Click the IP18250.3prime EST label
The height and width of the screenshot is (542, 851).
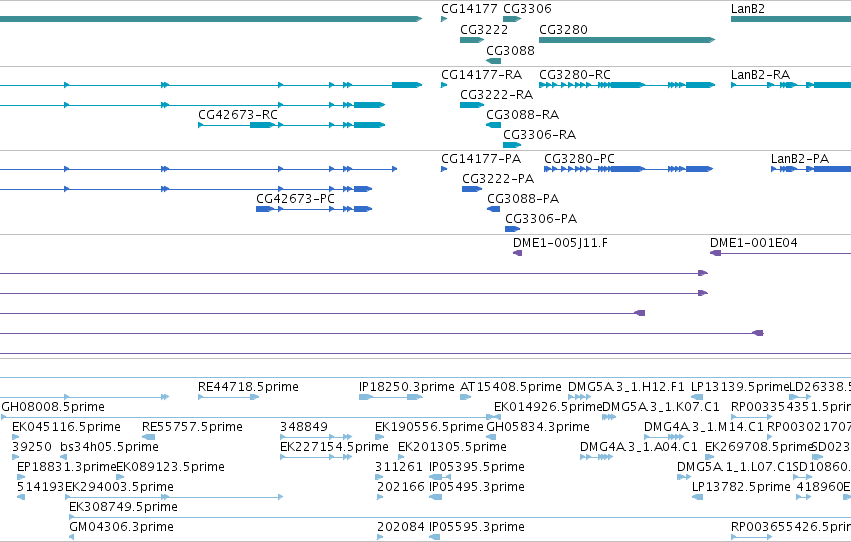coord(407,387)
